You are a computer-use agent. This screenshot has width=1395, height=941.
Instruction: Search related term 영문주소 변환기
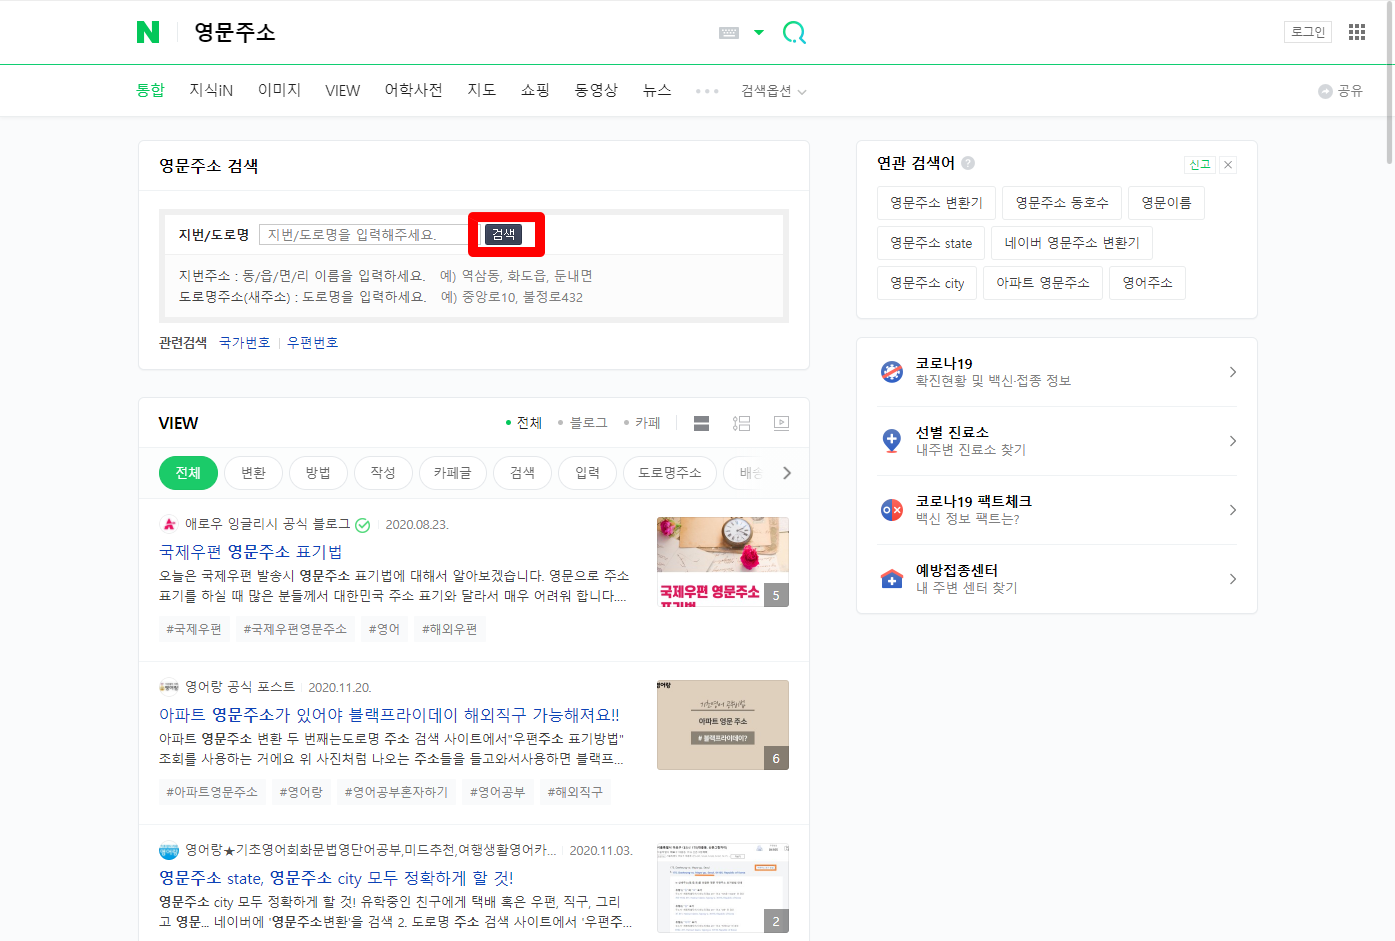(x=936, y=203)
